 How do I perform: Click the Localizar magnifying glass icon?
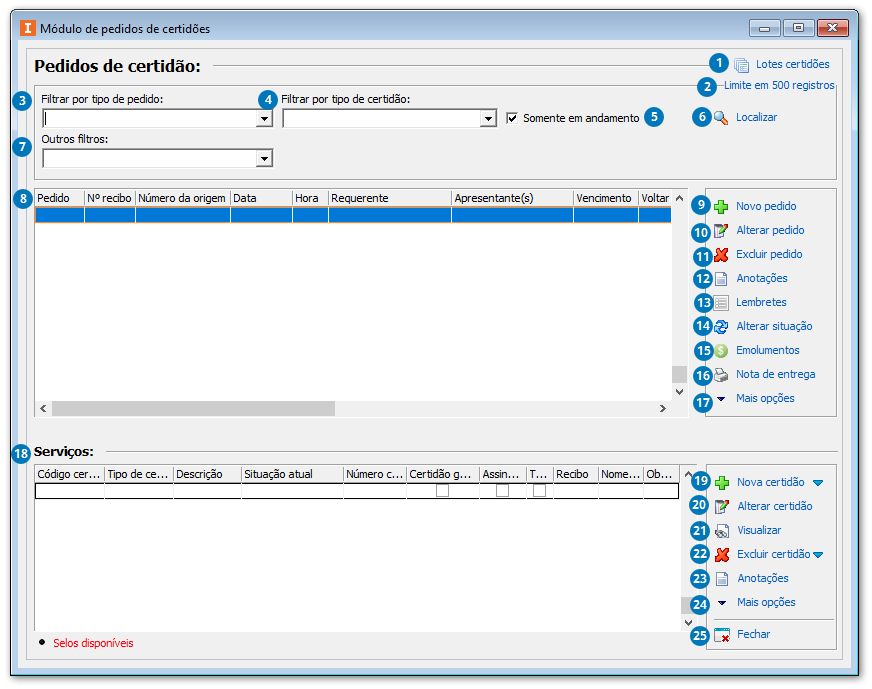click(x=721, y=118)
